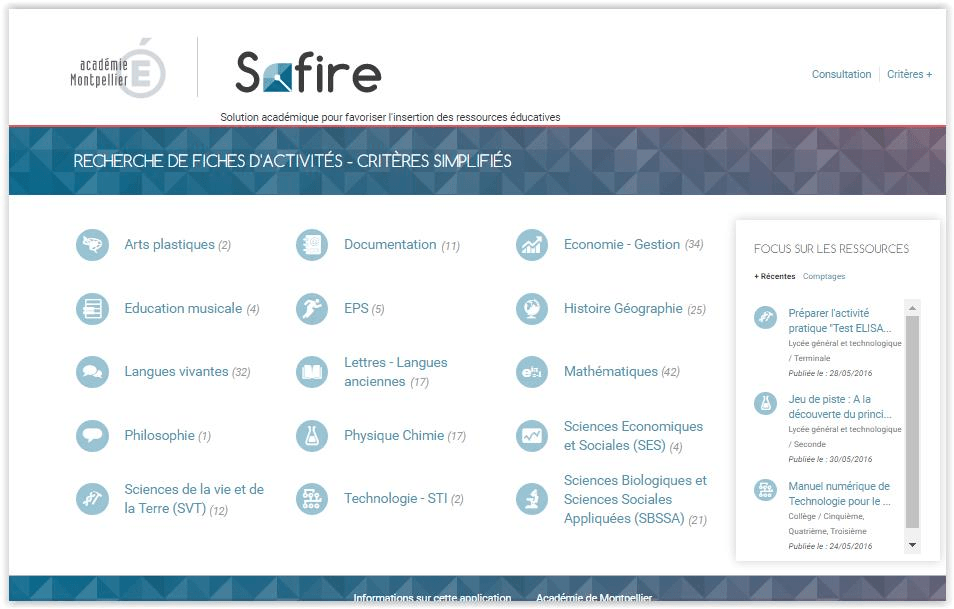Click the Safire logo
Screen dimensions: 954x609
[308, 72]
